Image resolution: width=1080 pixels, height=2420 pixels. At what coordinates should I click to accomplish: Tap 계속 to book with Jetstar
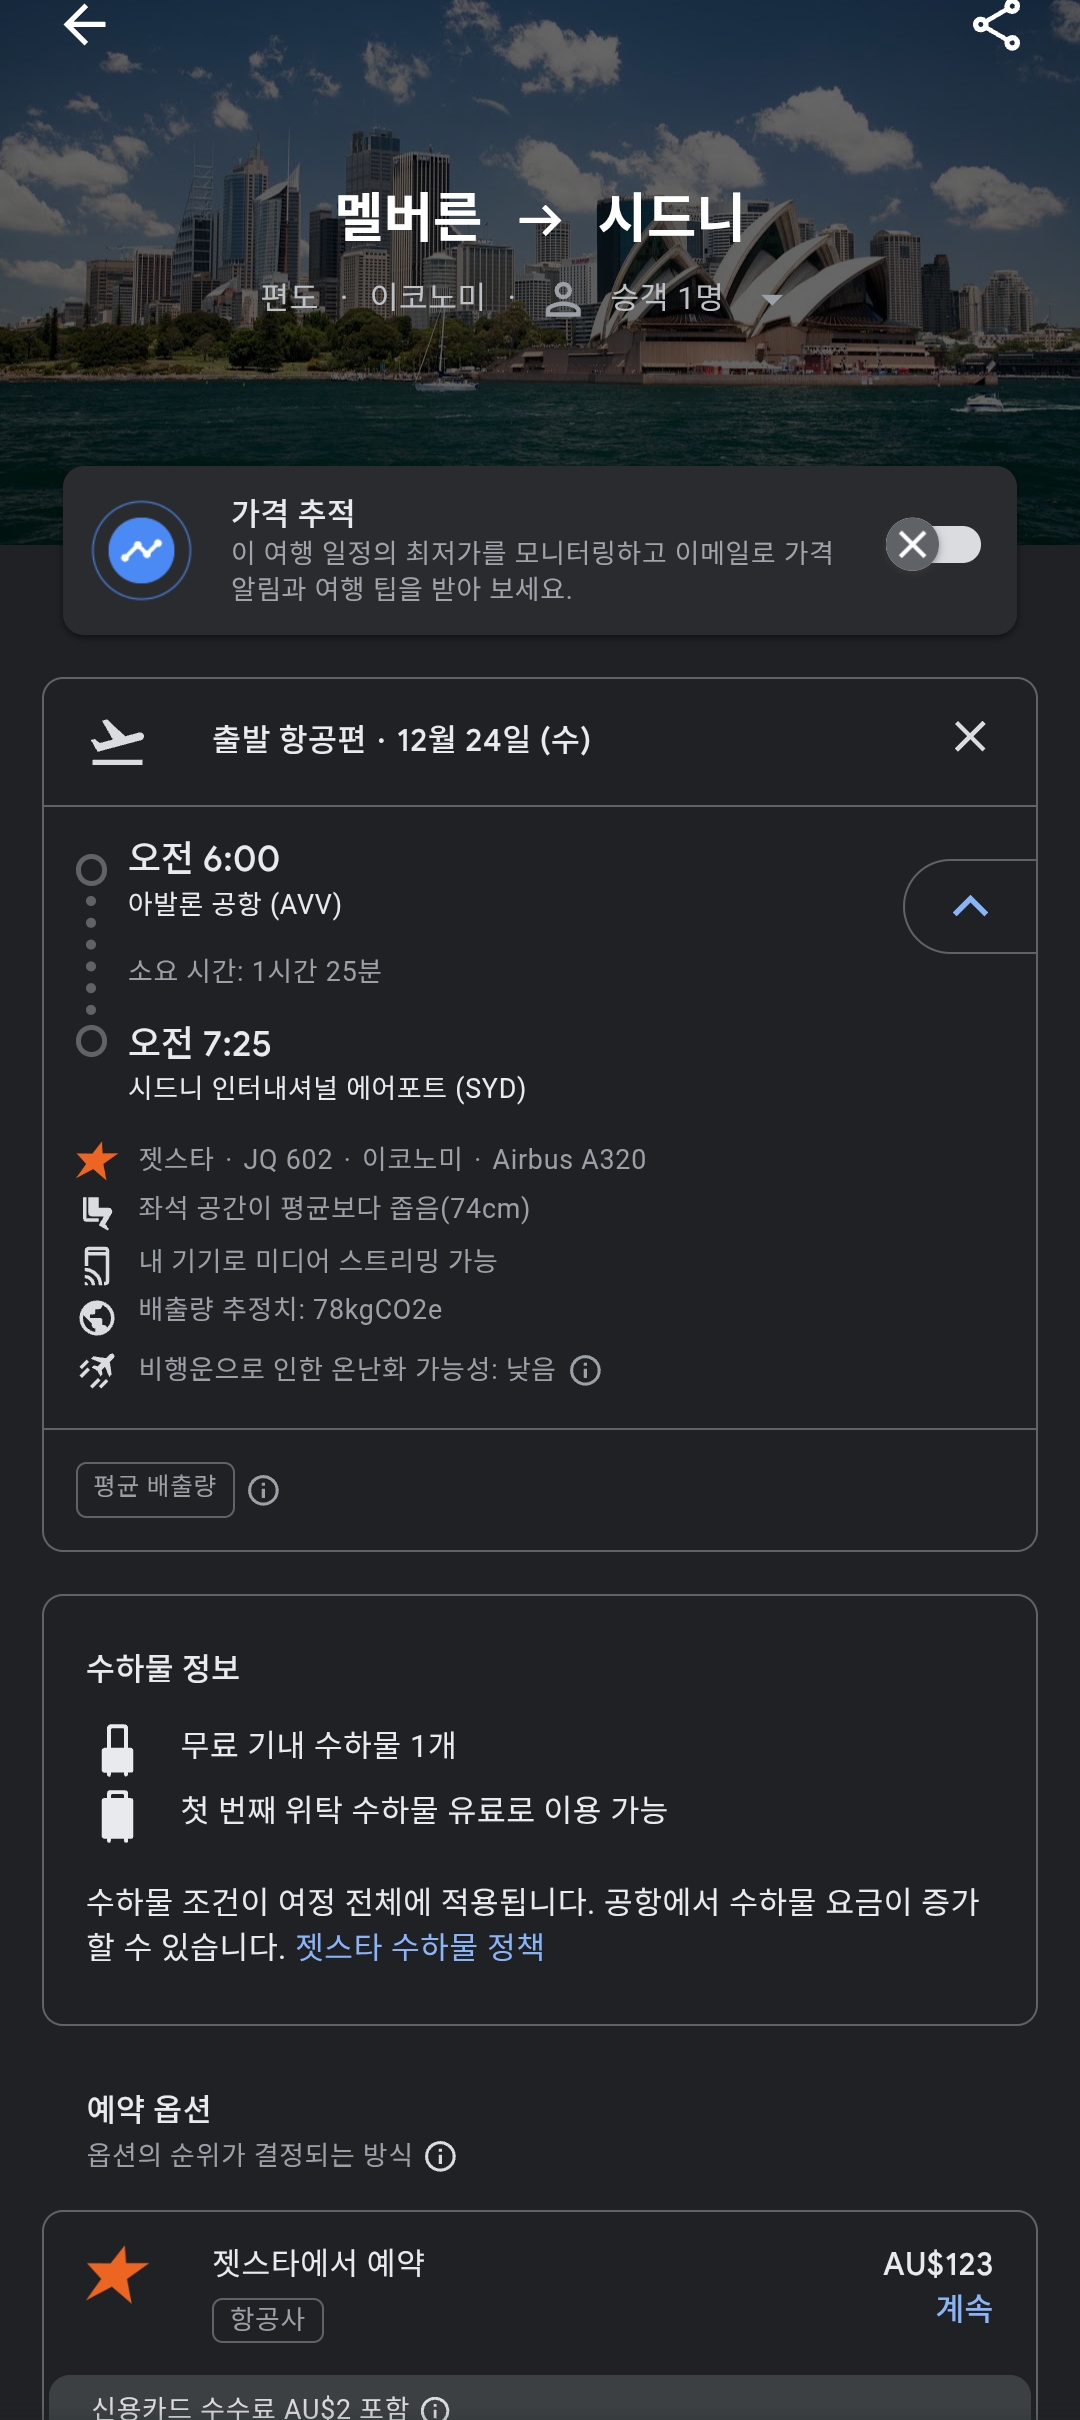point(963,2308)
